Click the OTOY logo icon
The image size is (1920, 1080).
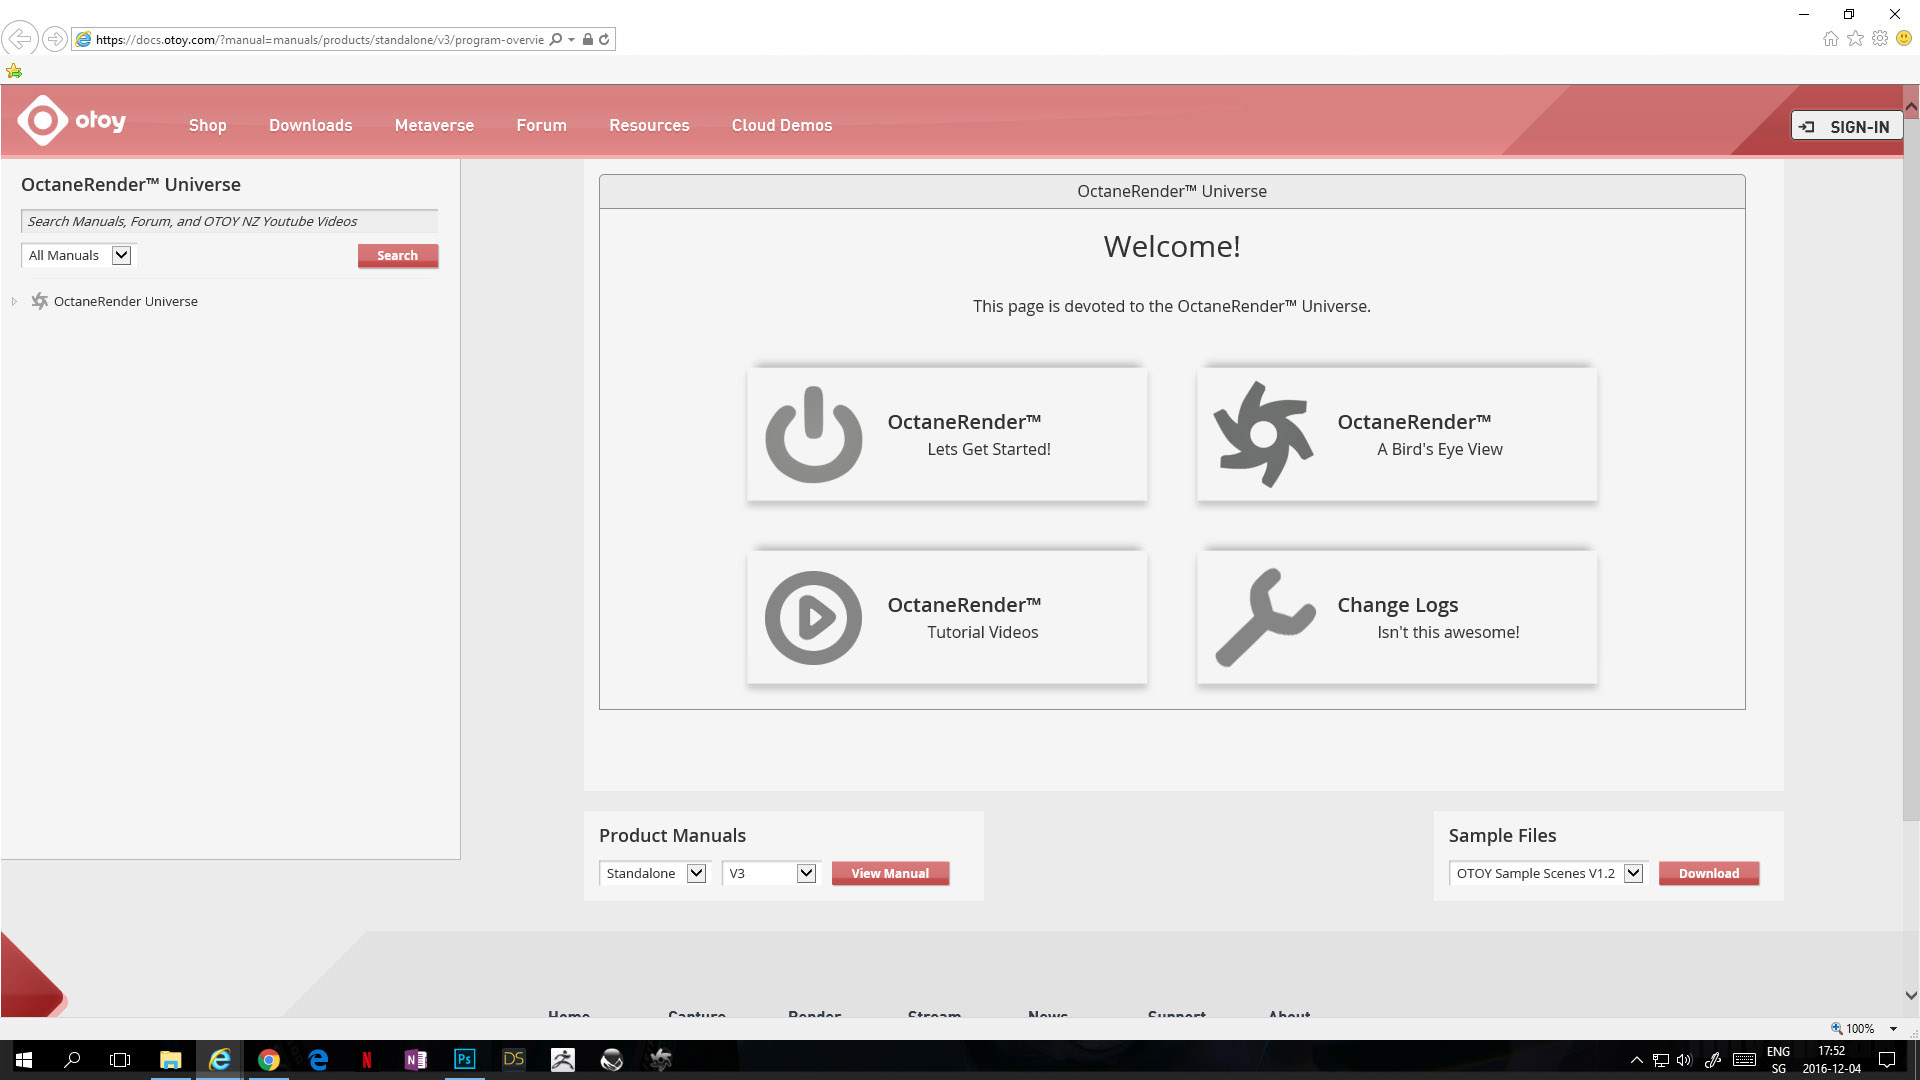pyautogui.click(x=43, y=121)
